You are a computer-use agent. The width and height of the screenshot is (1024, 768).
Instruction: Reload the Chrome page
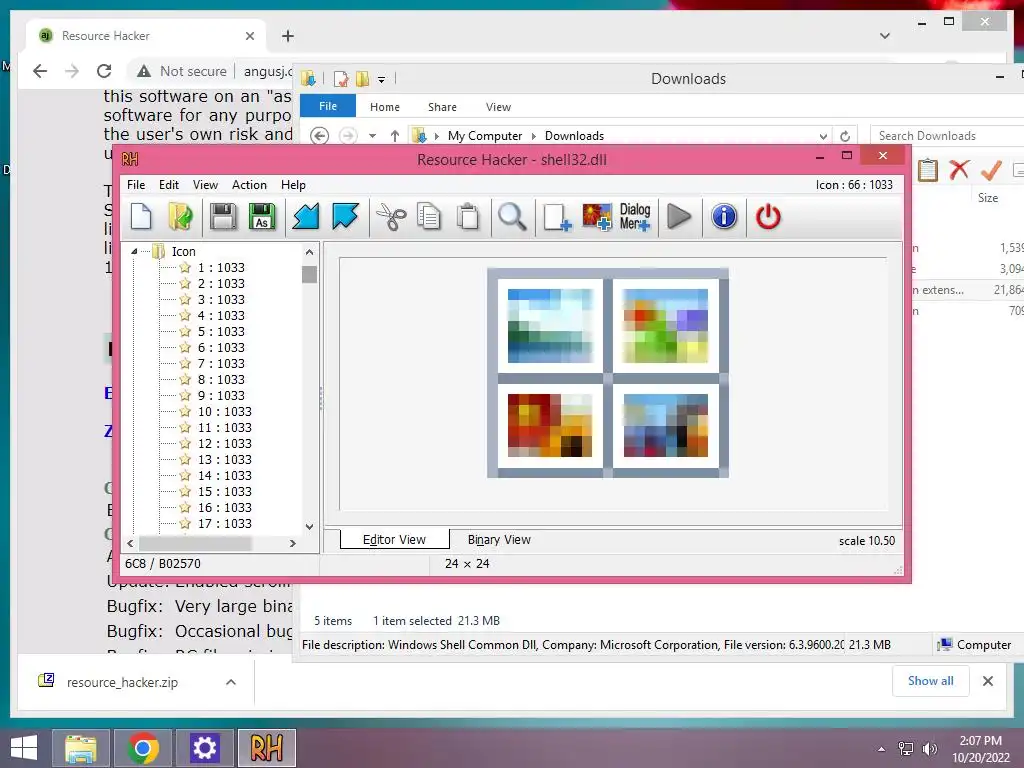click(104, 71)
